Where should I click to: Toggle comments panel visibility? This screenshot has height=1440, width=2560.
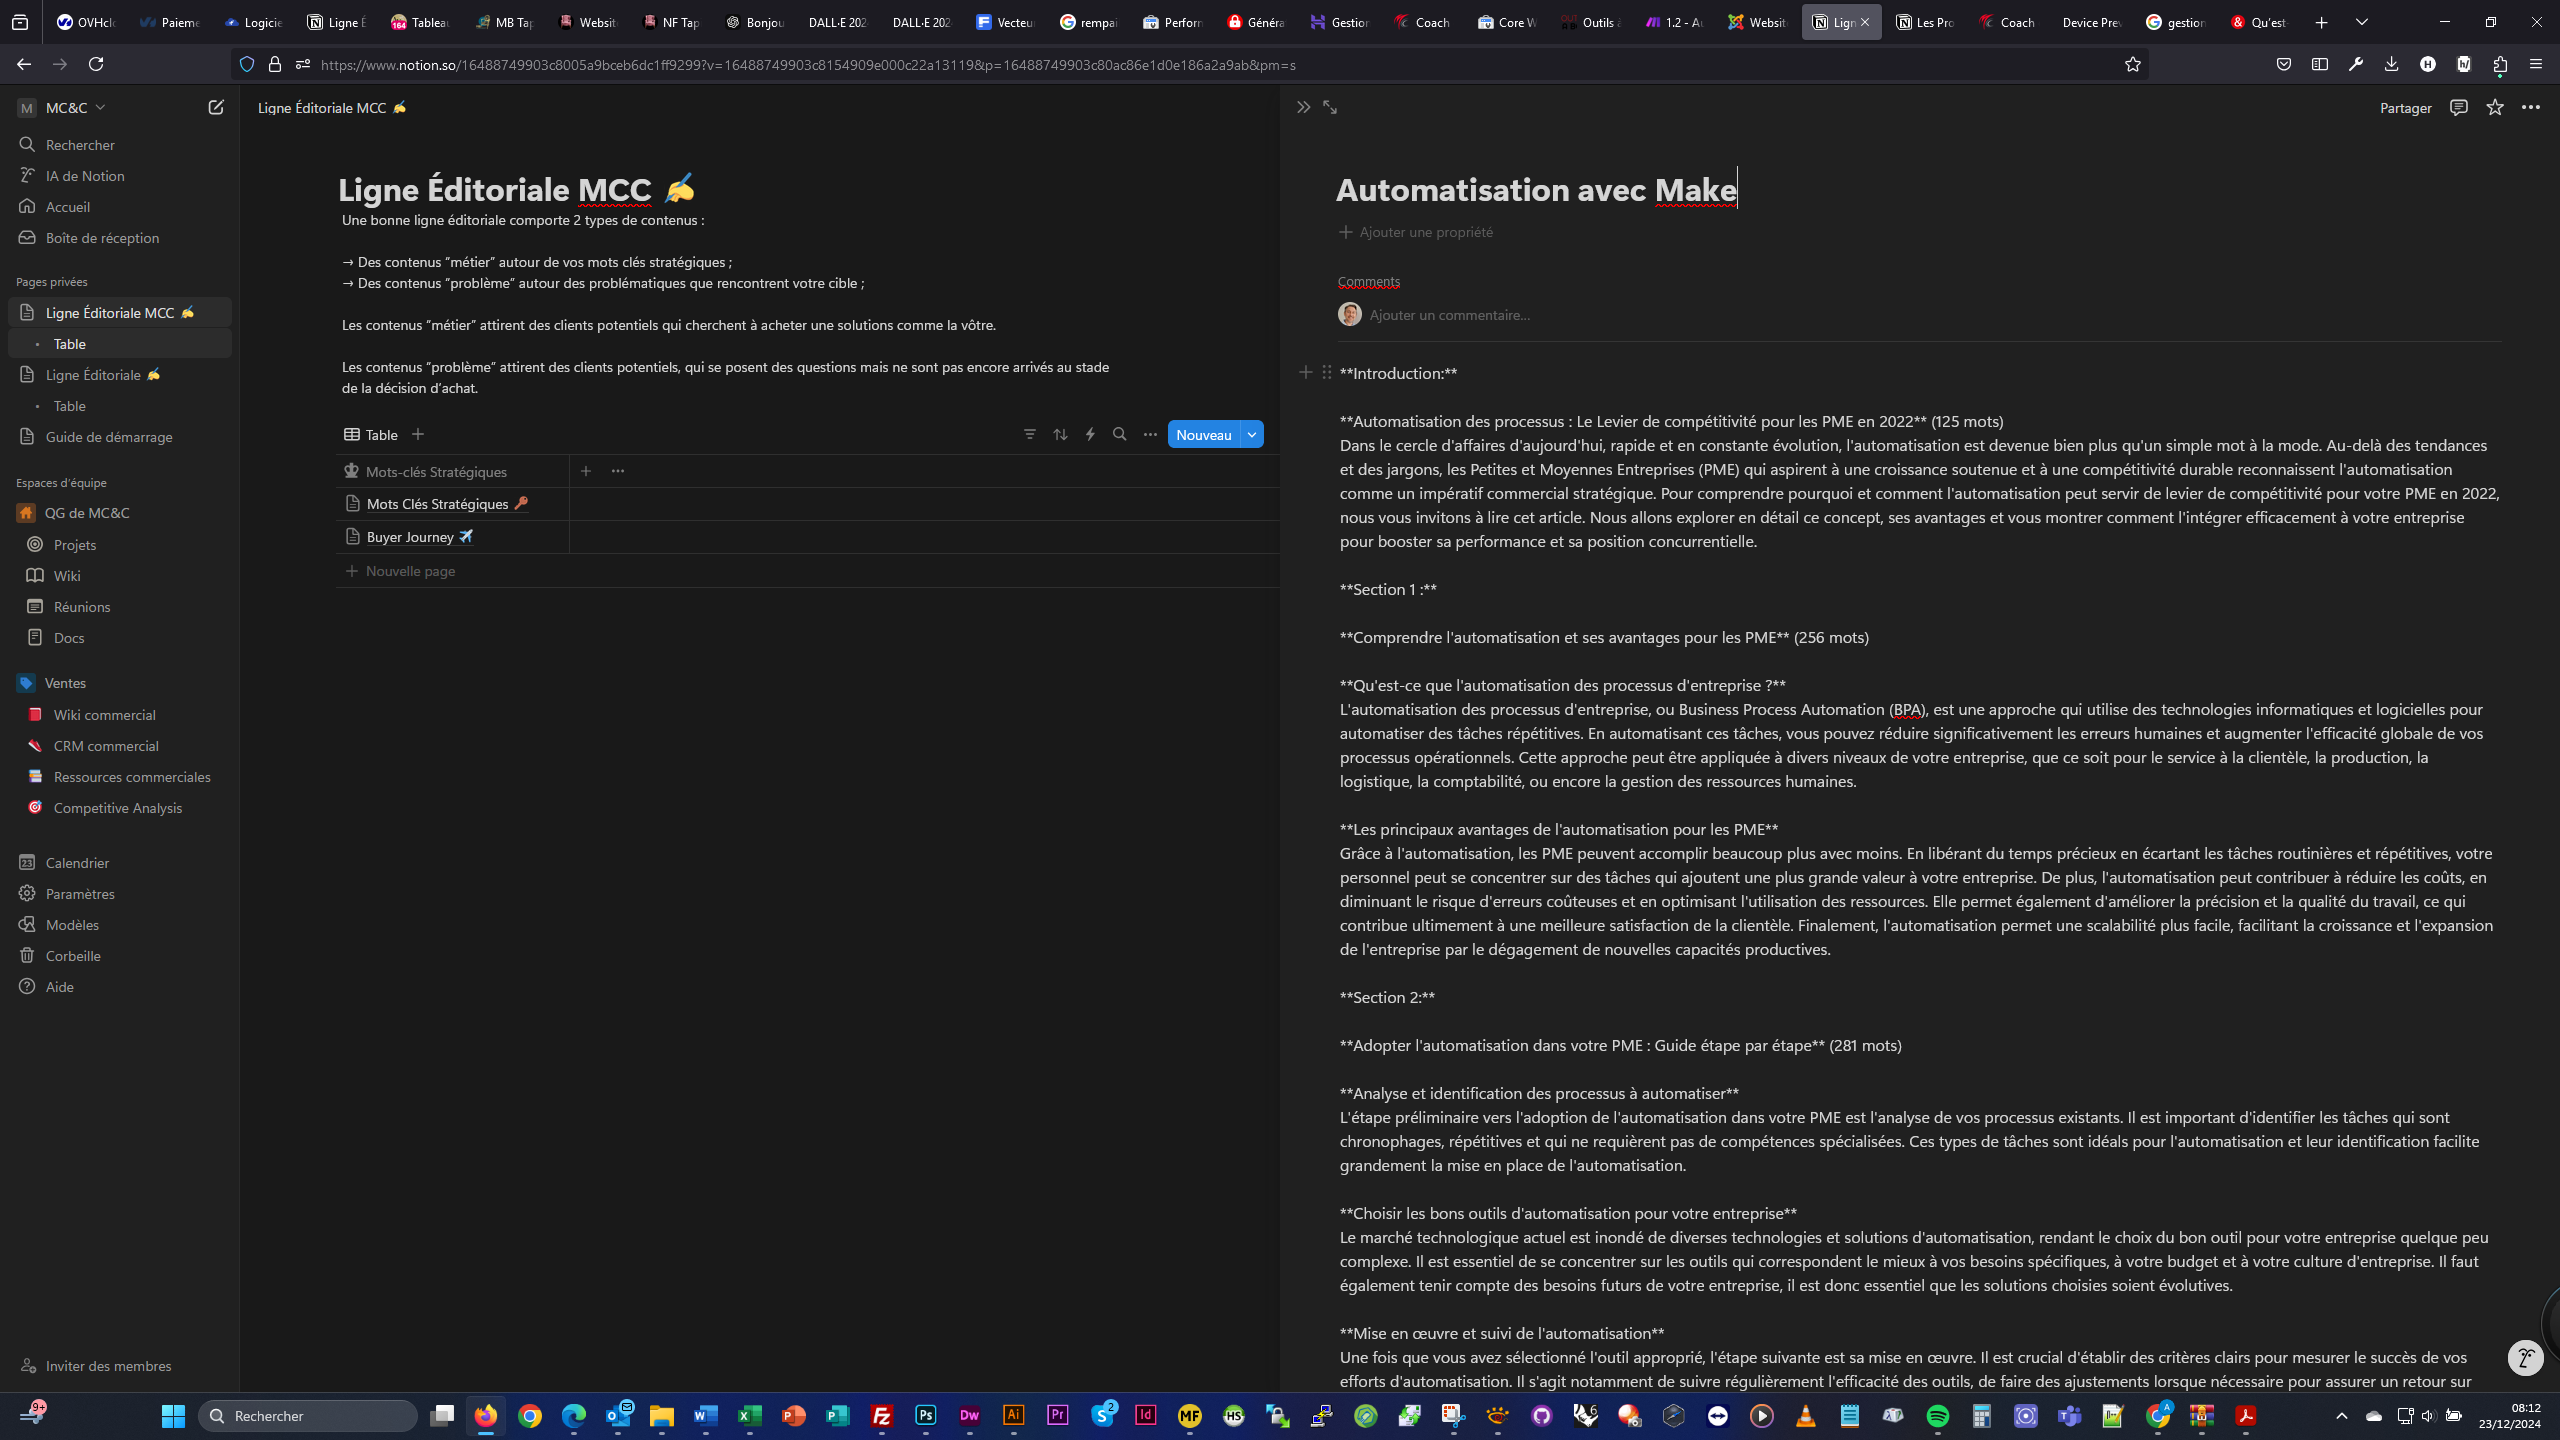click(2458, 107)
